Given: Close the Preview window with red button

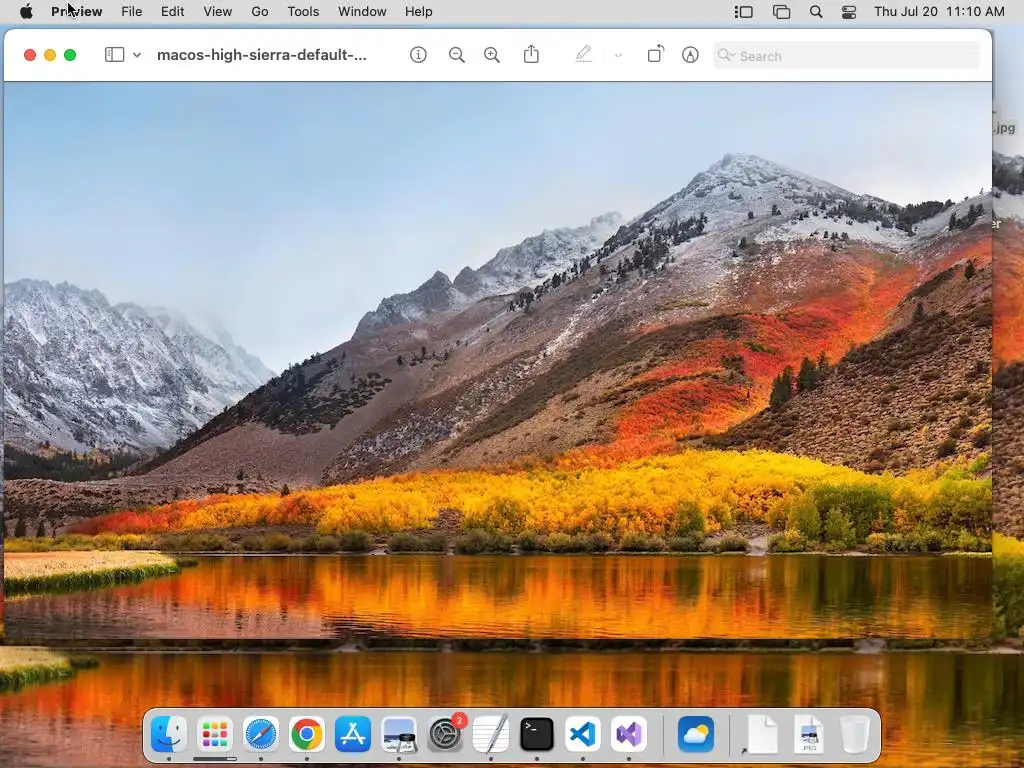Looking at the screenshot, I should point(29,55).
